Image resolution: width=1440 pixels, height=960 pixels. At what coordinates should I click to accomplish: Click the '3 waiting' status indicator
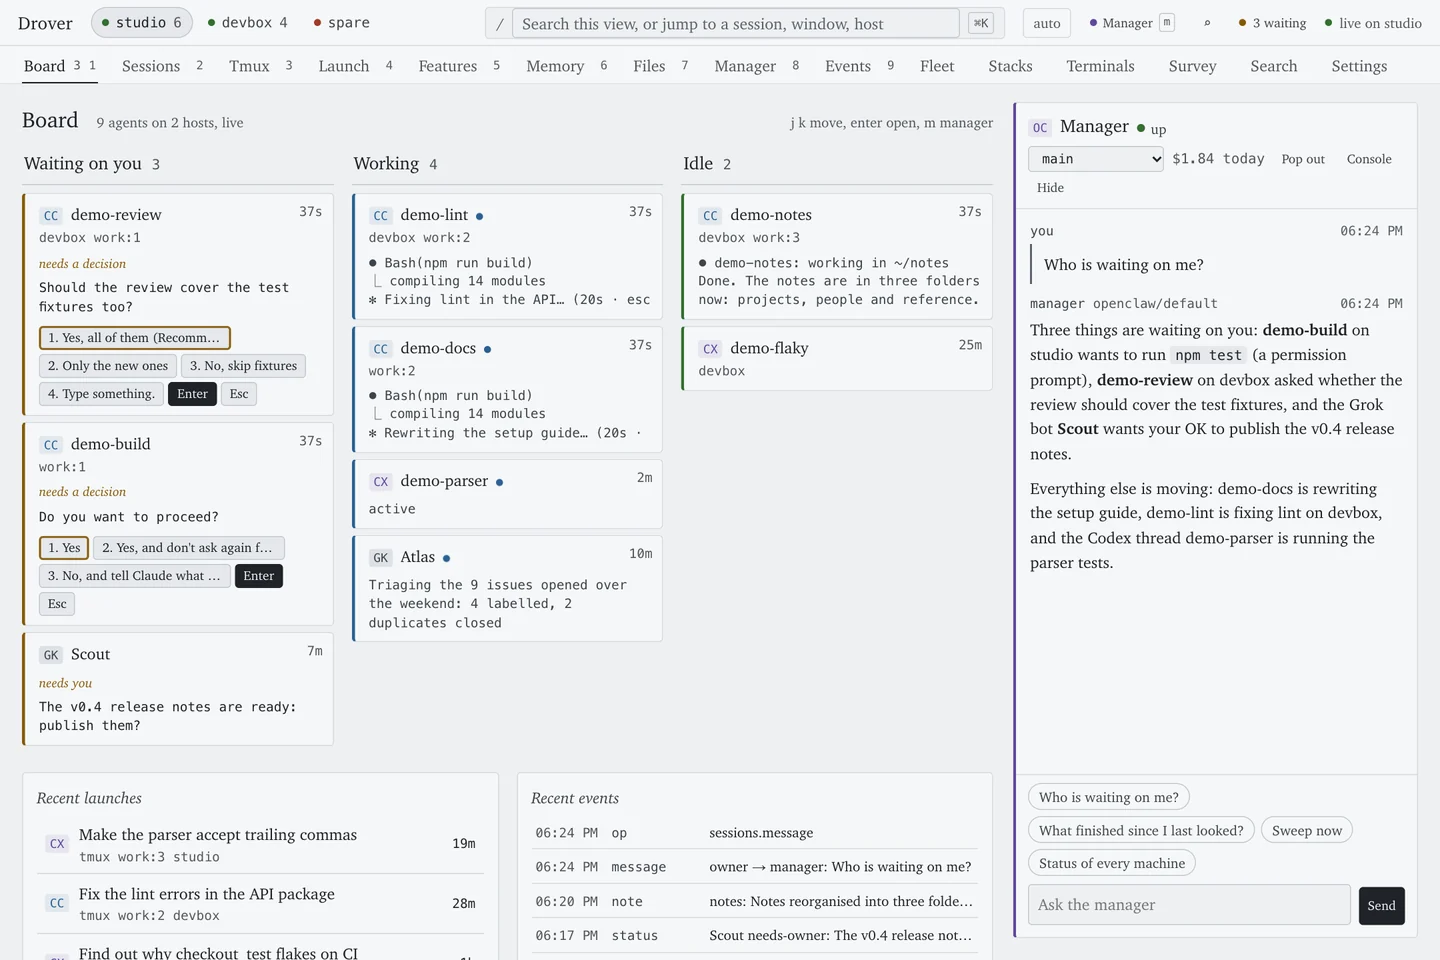coord(1272,23)
